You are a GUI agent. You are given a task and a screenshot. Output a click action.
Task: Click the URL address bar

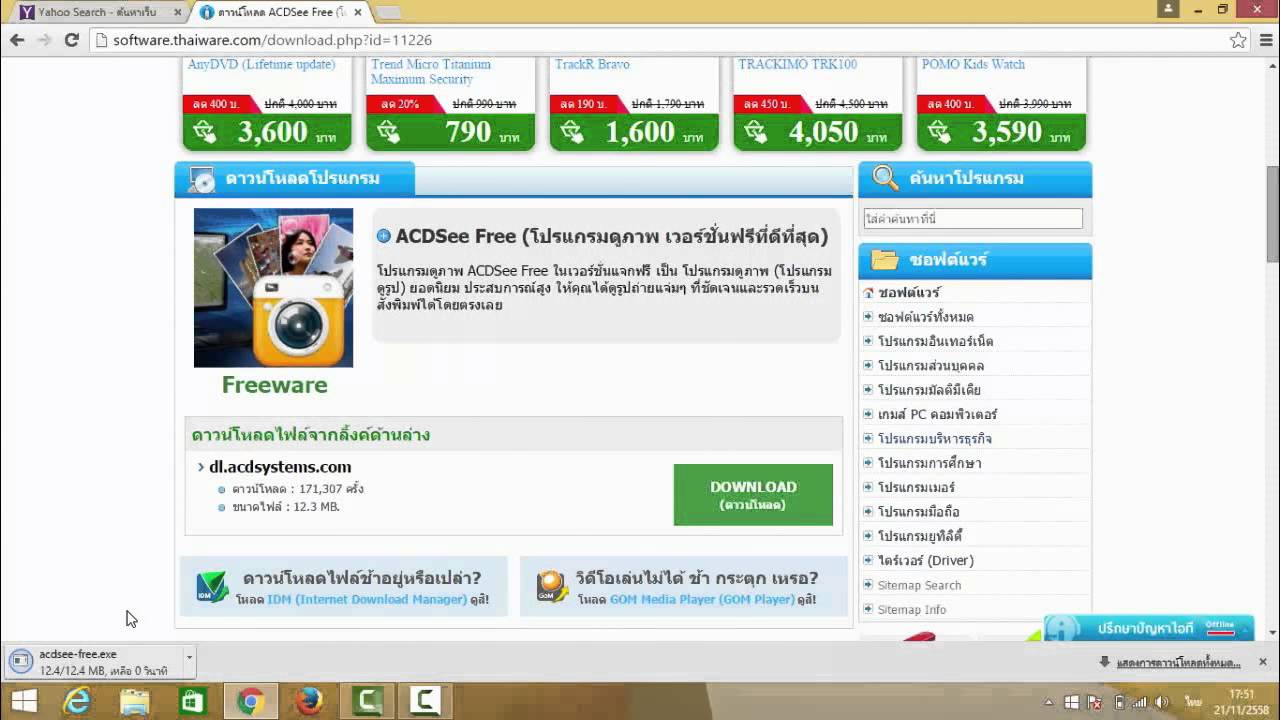tap(660, 40)
